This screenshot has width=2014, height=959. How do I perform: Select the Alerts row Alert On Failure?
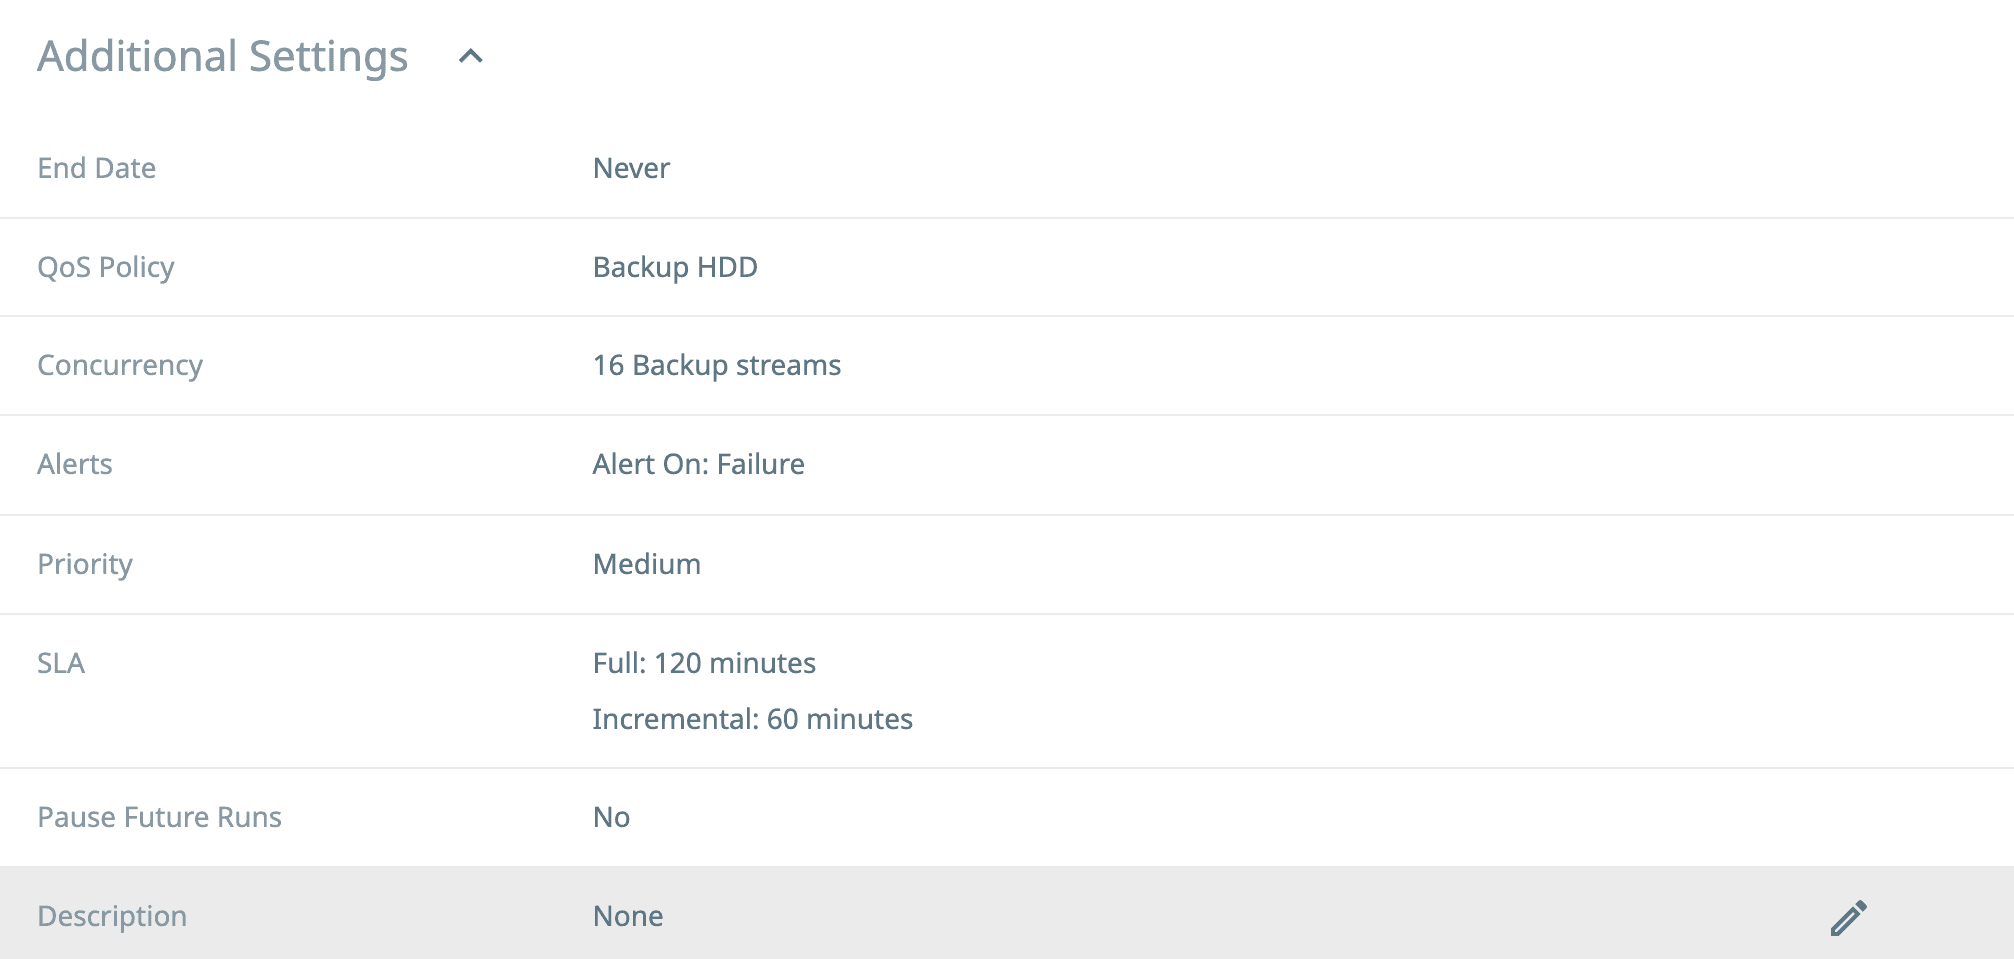tap(698, 464)
